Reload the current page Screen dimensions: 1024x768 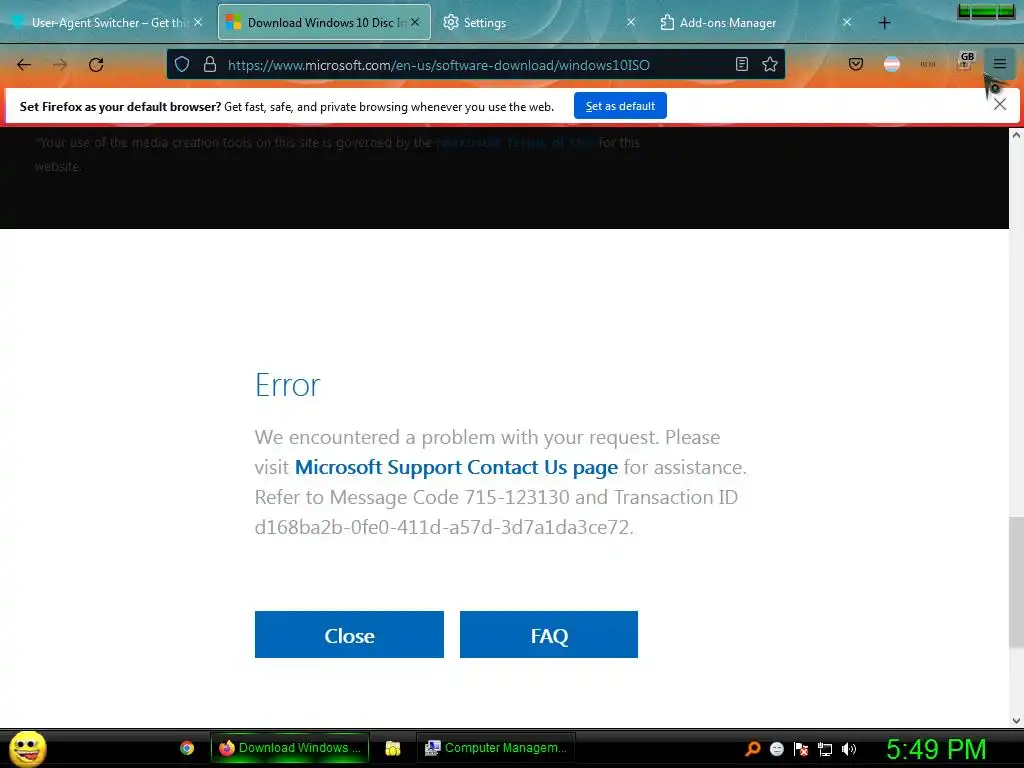(x=96, y=65)
